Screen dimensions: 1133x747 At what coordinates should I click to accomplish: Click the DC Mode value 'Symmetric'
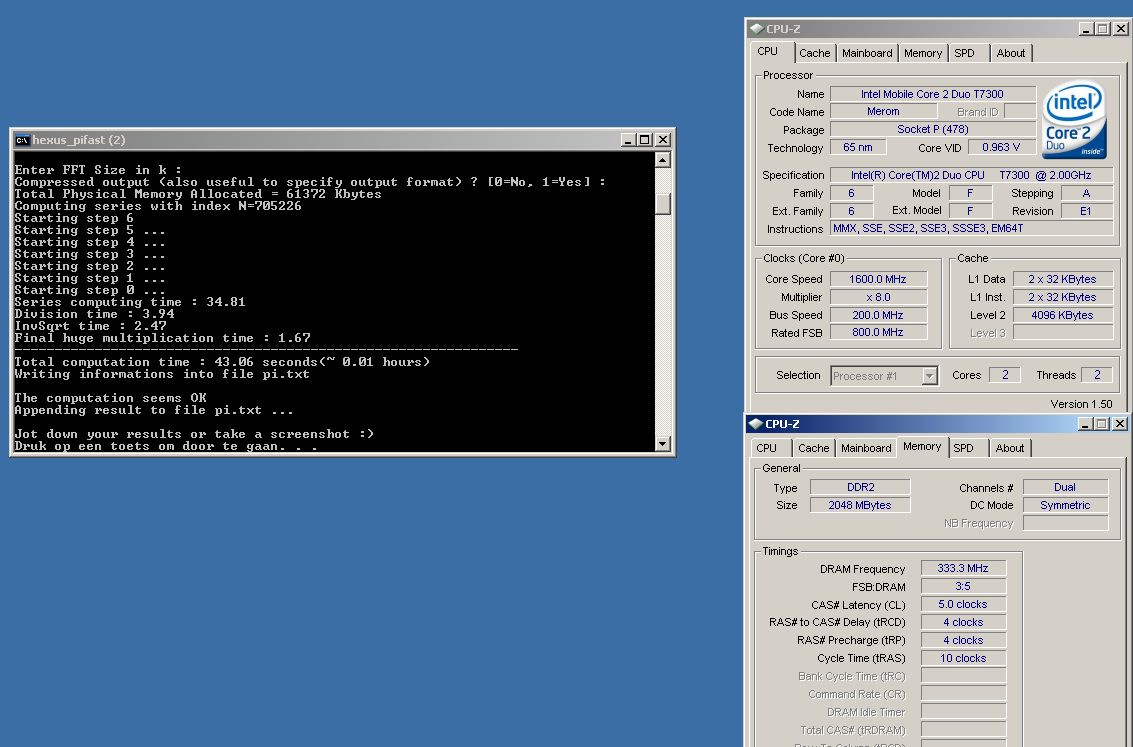[x=1065, y=505]
